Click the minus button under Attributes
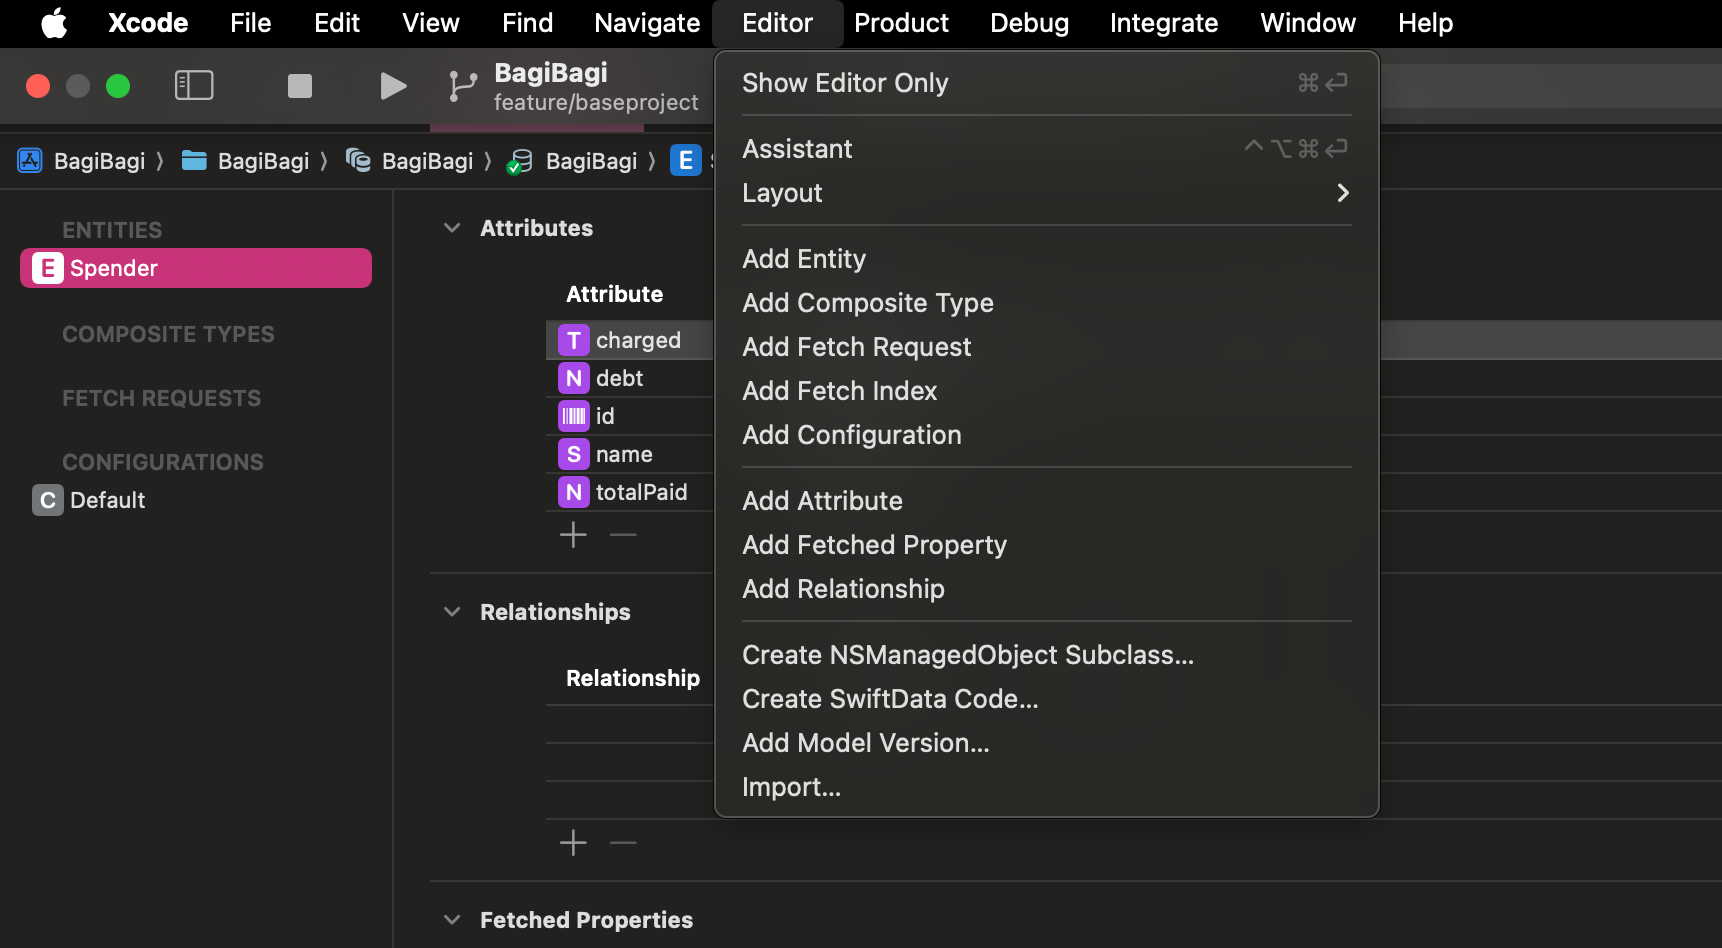This screenshot has width=1722, height=948. click(623, 535)
